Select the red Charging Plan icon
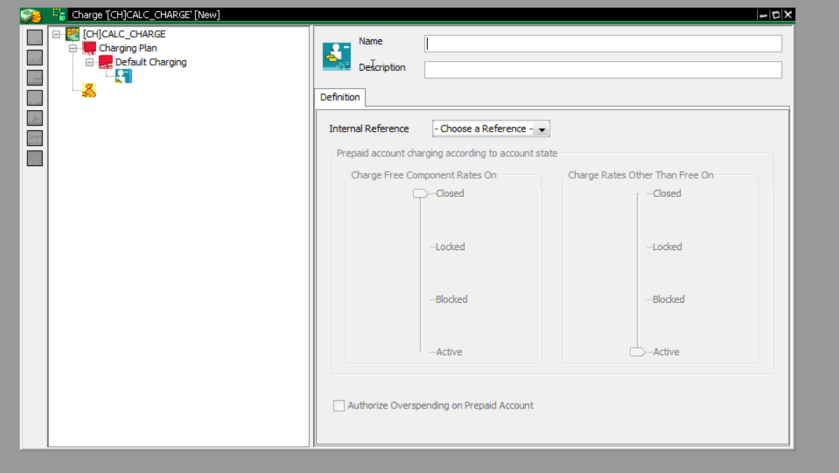 (x=89, y=48)
